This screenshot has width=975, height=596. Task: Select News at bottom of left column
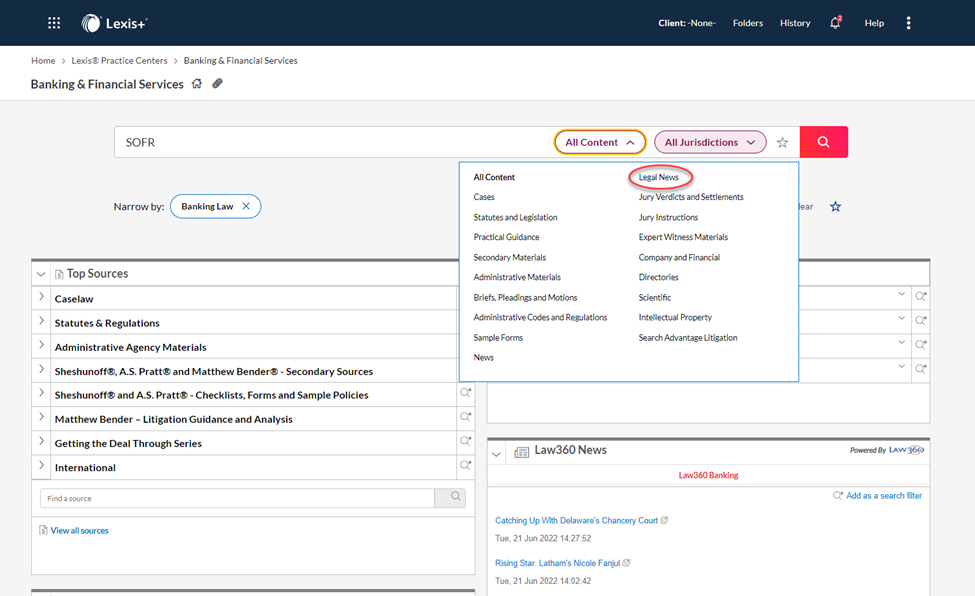click(x=483, y=358)
